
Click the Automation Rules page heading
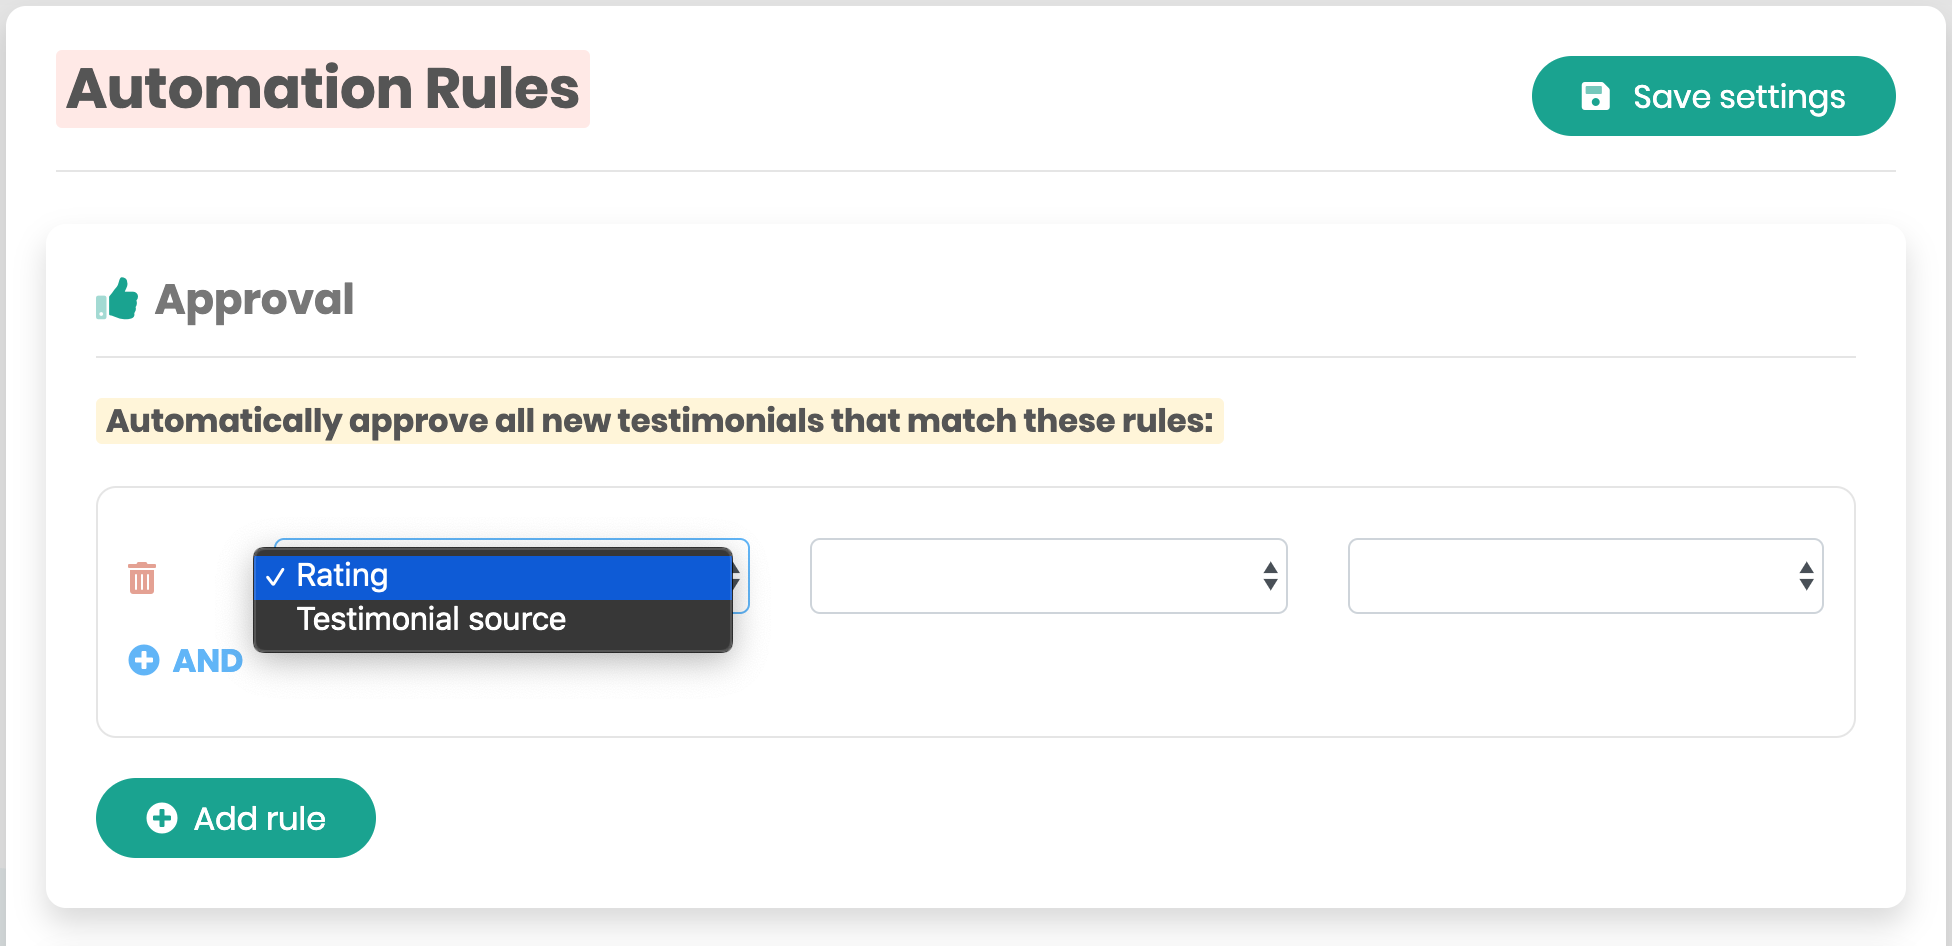click(323, 89)
